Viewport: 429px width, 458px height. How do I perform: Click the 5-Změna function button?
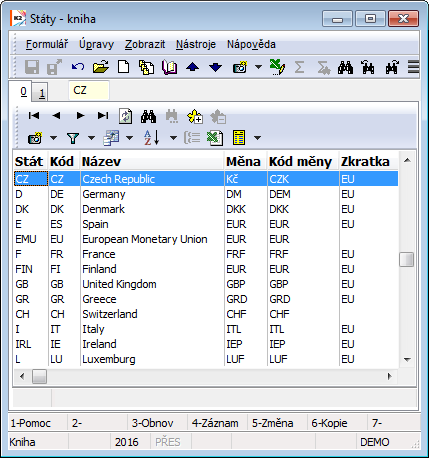[x=272, y=423]
